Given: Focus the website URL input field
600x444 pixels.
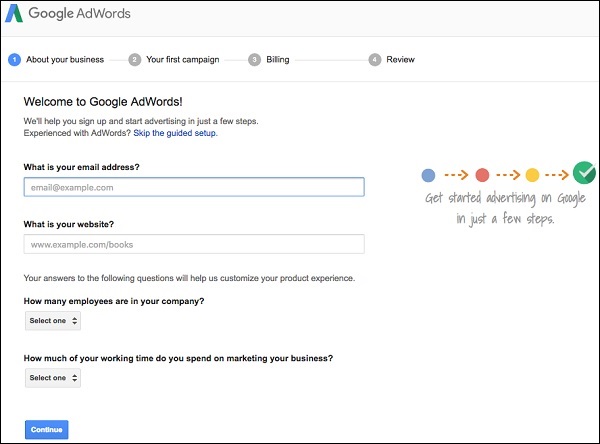Looking at the screenshot, I should (194, 244).
